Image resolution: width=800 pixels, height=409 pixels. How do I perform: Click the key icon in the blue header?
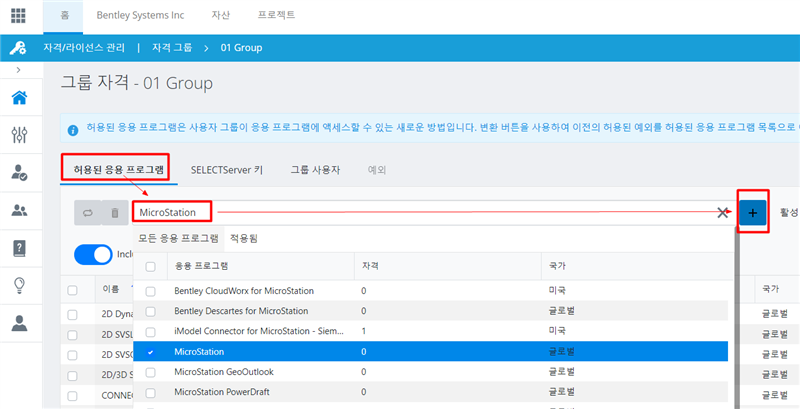tap(18, 48)
